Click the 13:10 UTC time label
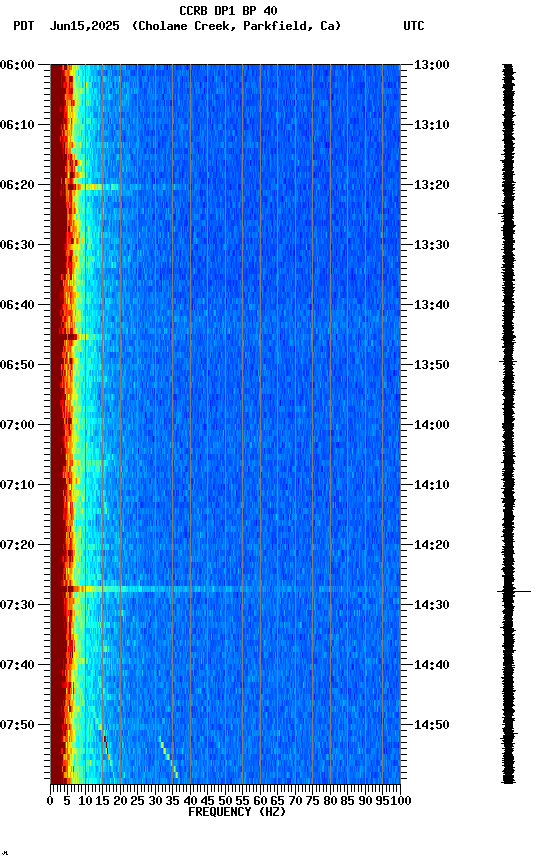552x864 pixels. (x=432, y=125)
